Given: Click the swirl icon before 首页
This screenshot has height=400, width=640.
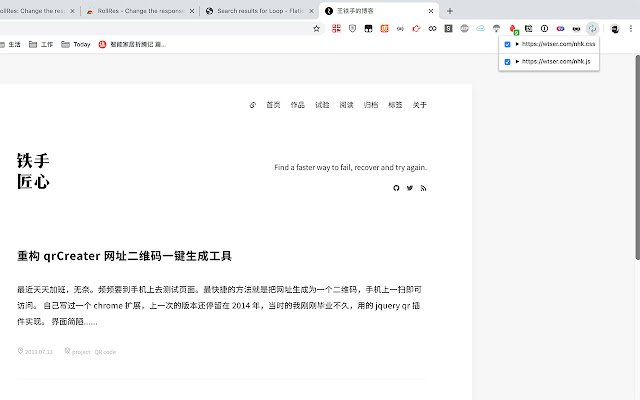Looking at the screenshot, I should point(253,105).
